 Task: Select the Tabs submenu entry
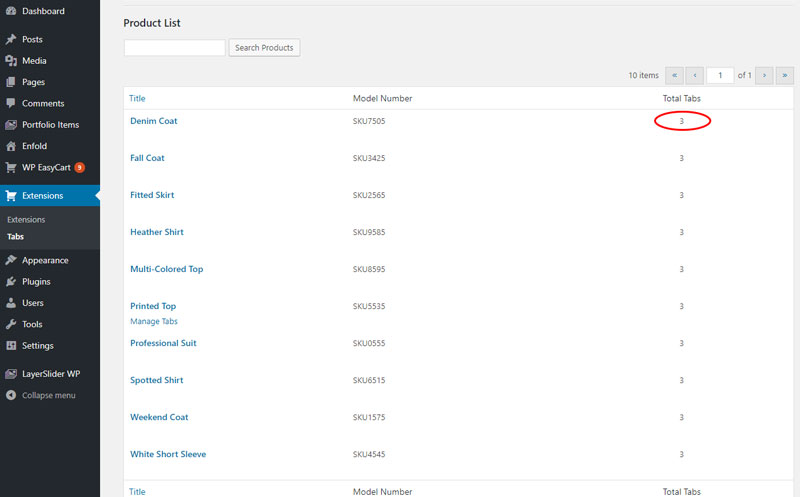pos(15,237)
